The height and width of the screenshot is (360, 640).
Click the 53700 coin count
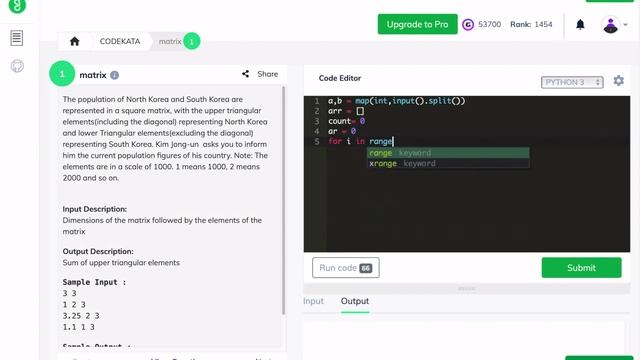tap(489, 24)
